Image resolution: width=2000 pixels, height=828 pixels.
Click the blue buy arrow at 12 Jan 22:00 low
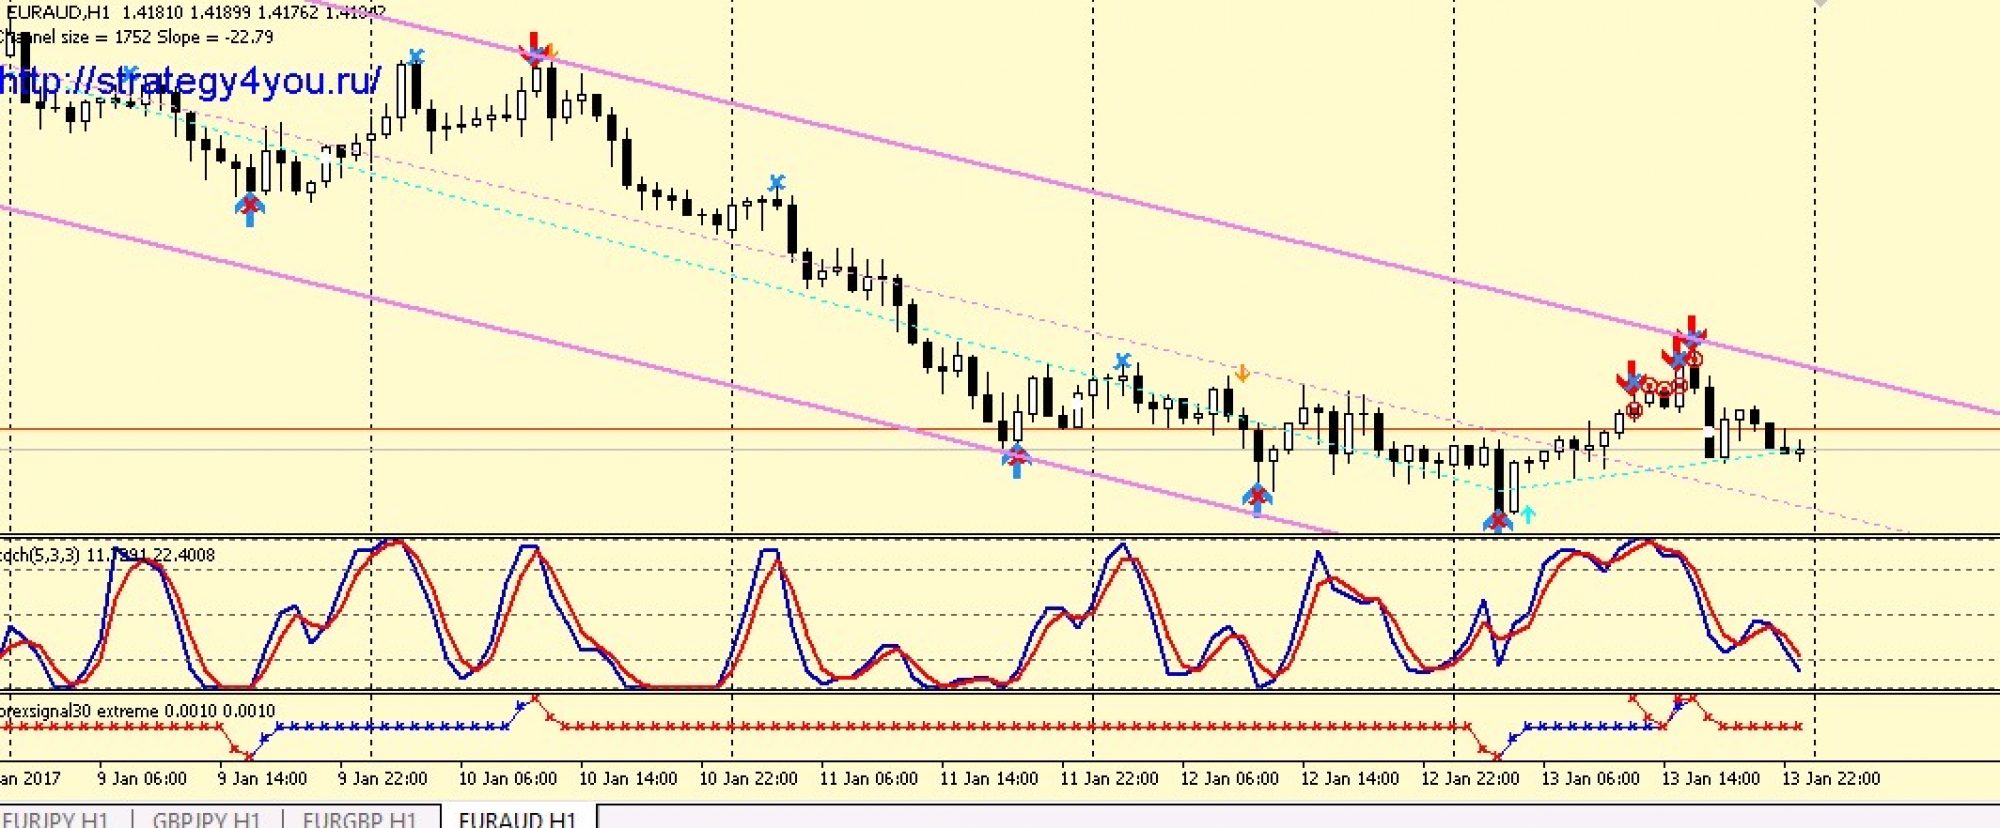(x=1497, y=521)
